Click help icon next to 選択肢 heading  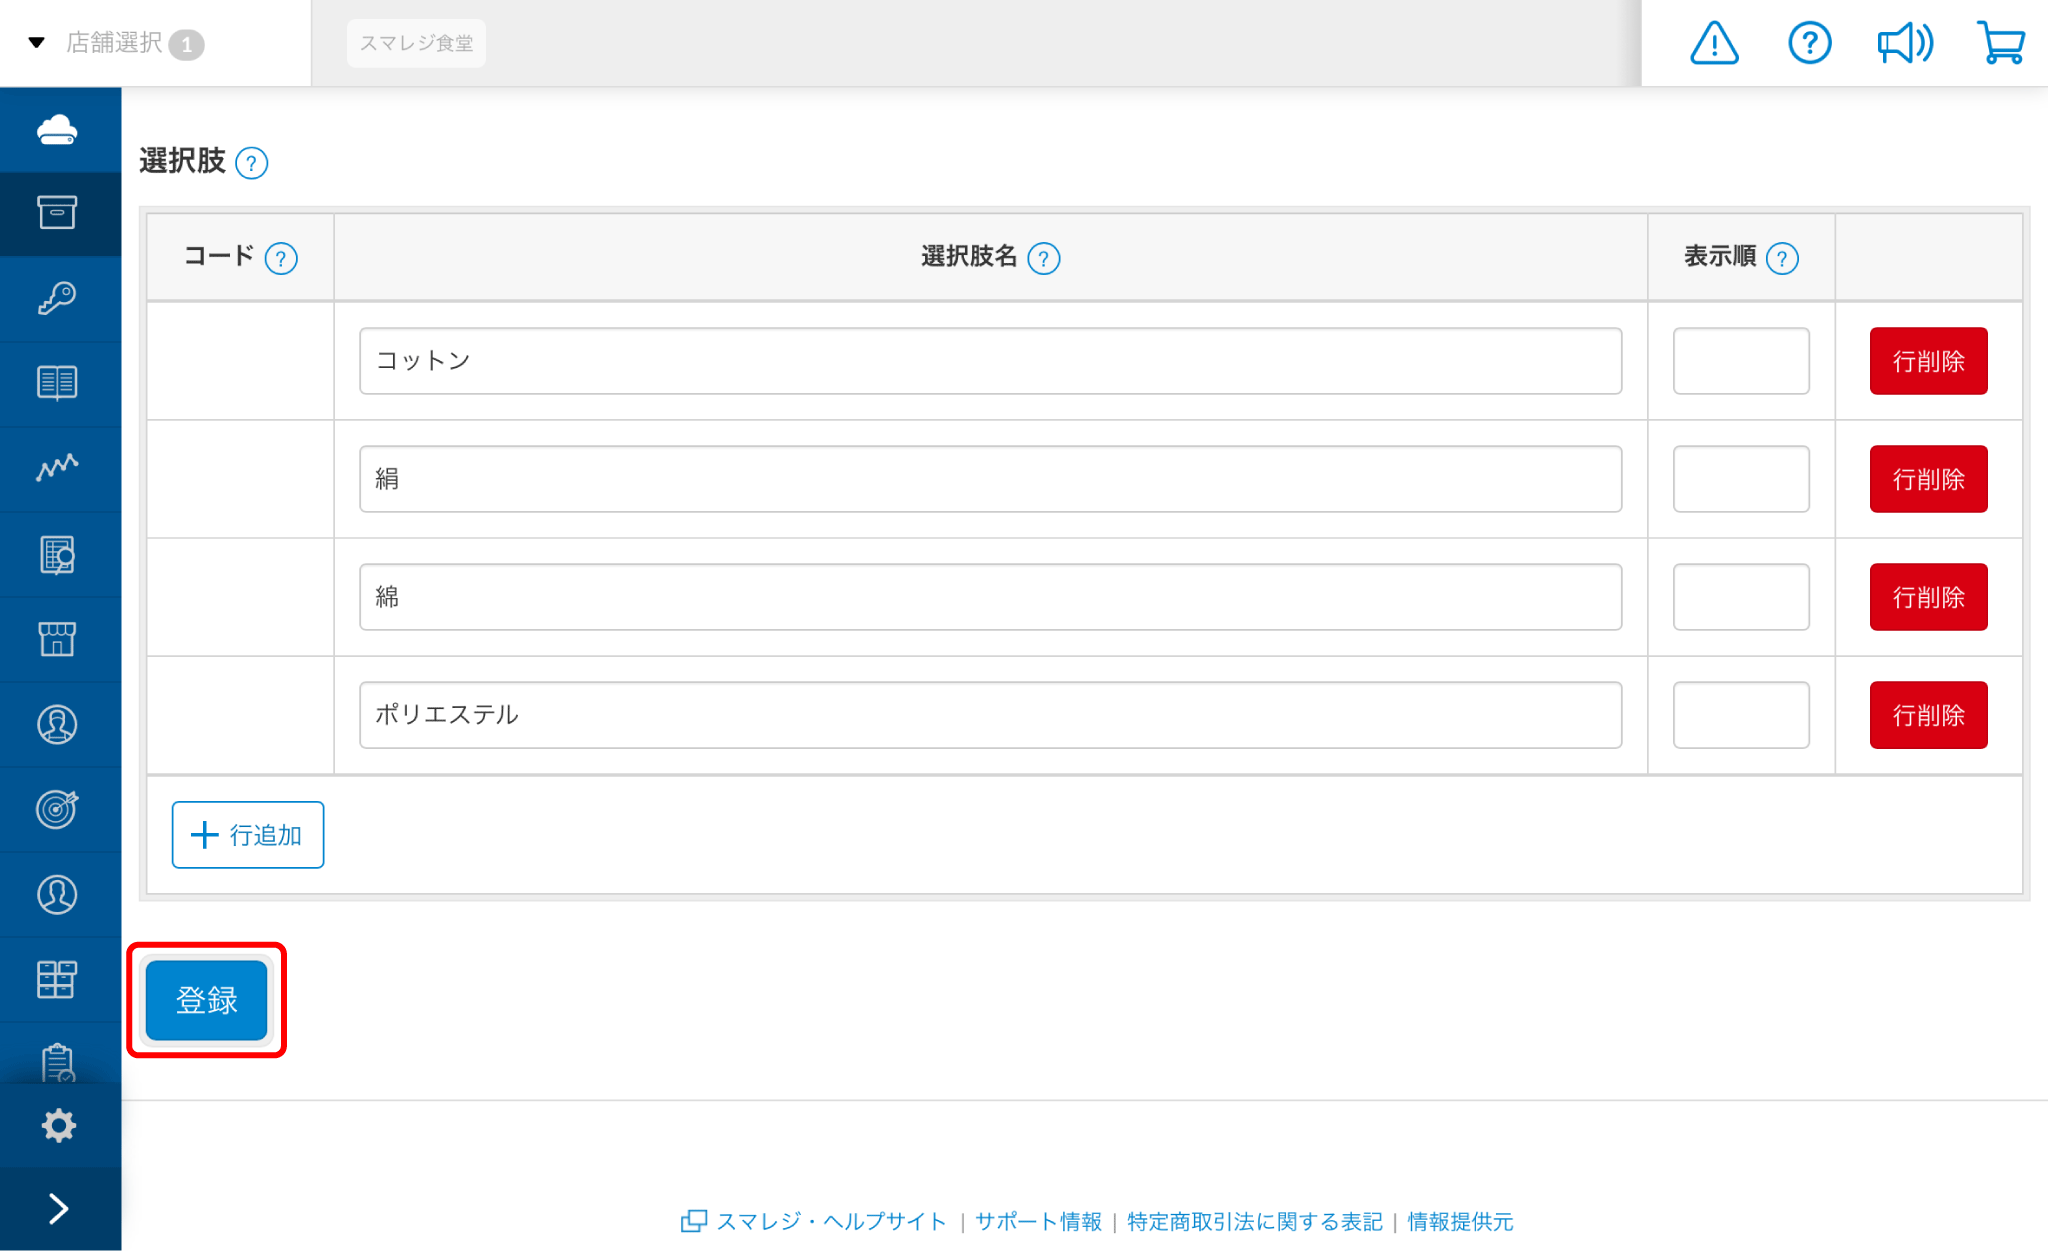[251, 163]
